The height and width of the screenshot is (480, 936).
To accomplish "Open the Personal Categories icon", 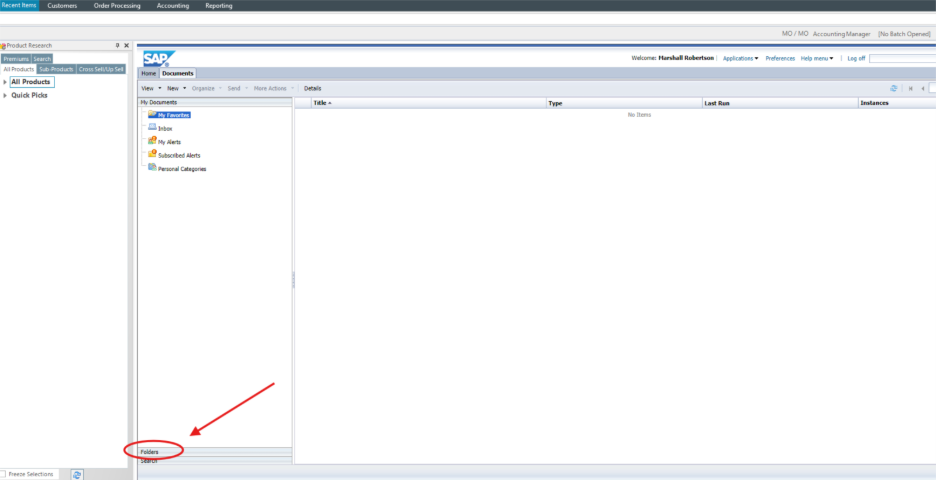I will point(152,168).
